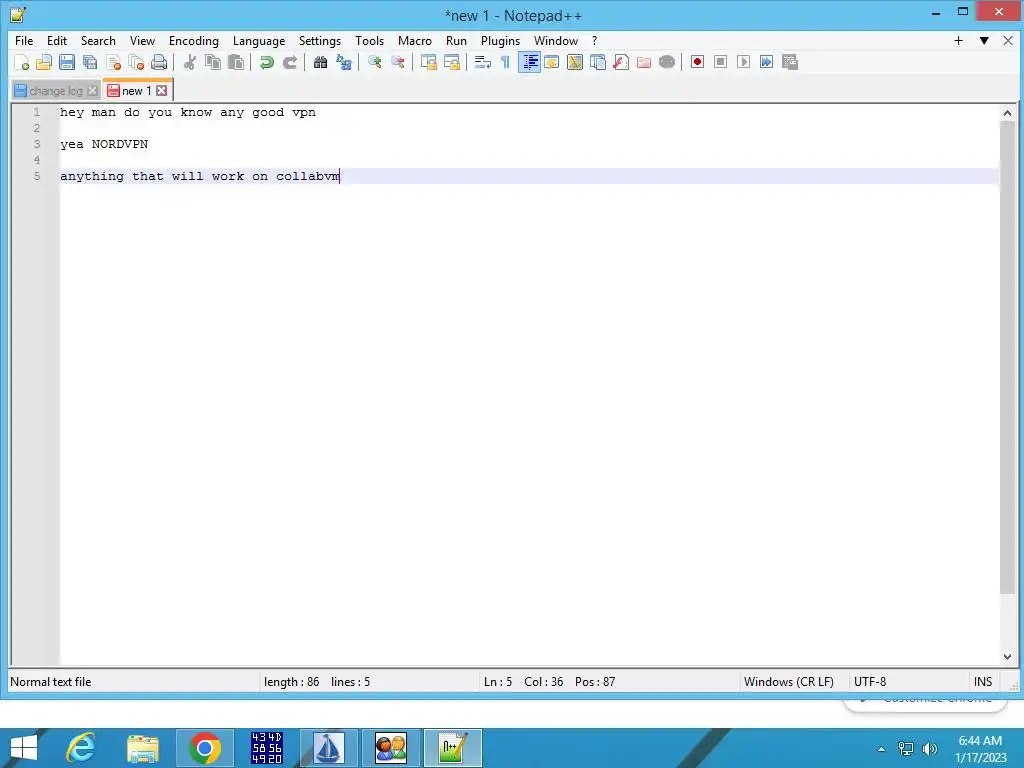This screenshot has width=1024, height=768.
Task: Switch to the change.log tab
Action: [56, 91]
